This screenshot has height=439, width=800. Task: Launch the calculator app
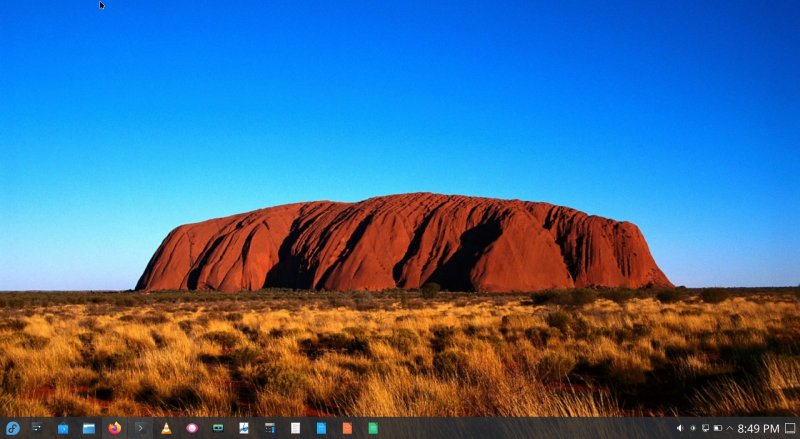269,428
